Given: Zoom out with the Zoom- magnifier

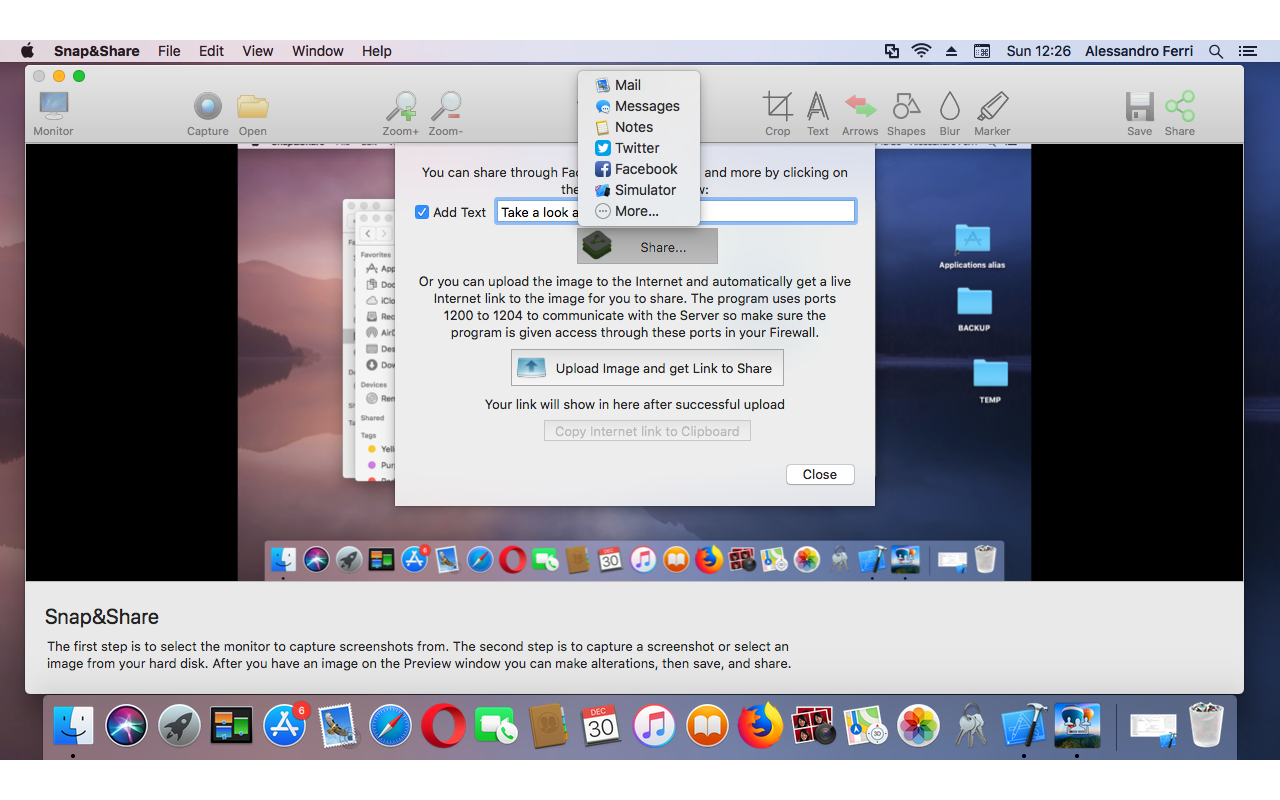Looking at the screenshot, I should click(445, 113).
